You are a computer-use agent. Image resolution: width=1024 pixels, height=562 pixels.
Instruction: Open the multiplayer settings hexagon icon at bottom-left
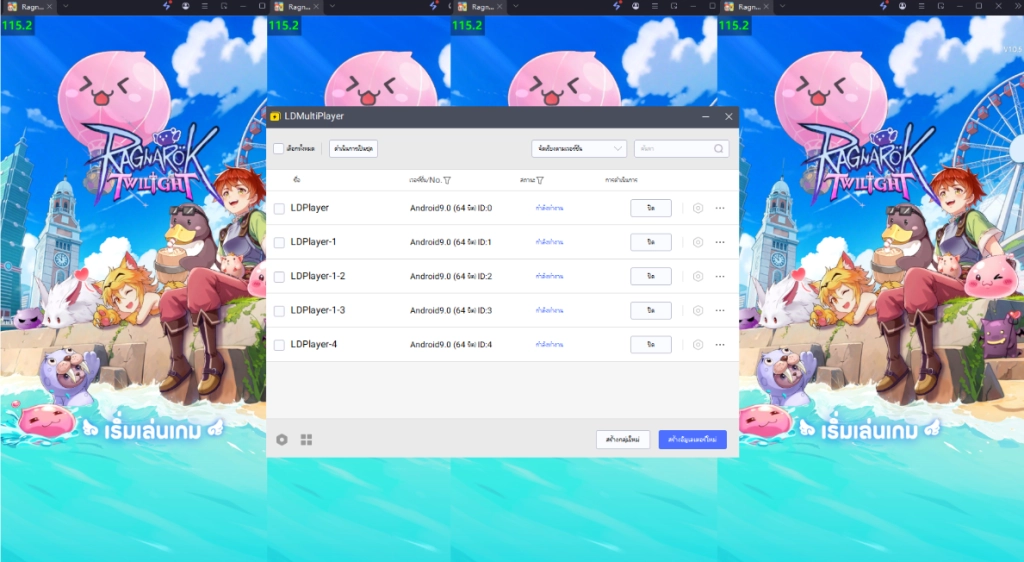point(282,440)
